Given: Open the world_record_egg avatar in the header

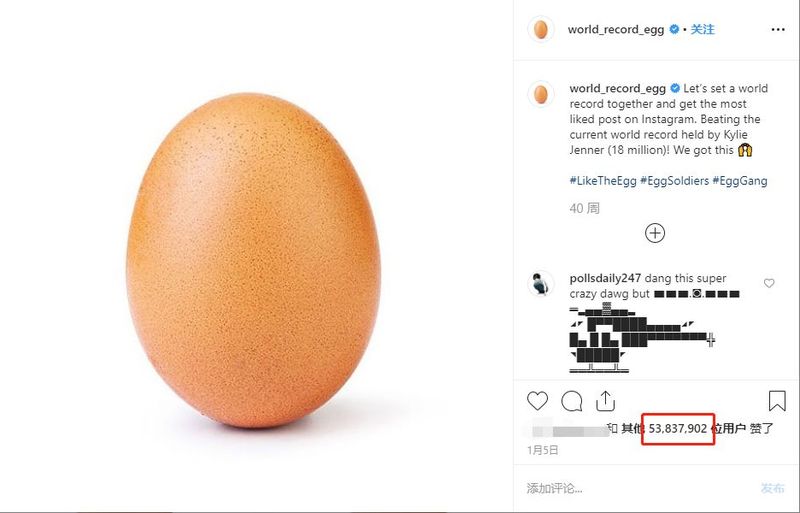Looking at the screenshot, I should [x=541, y=29].
